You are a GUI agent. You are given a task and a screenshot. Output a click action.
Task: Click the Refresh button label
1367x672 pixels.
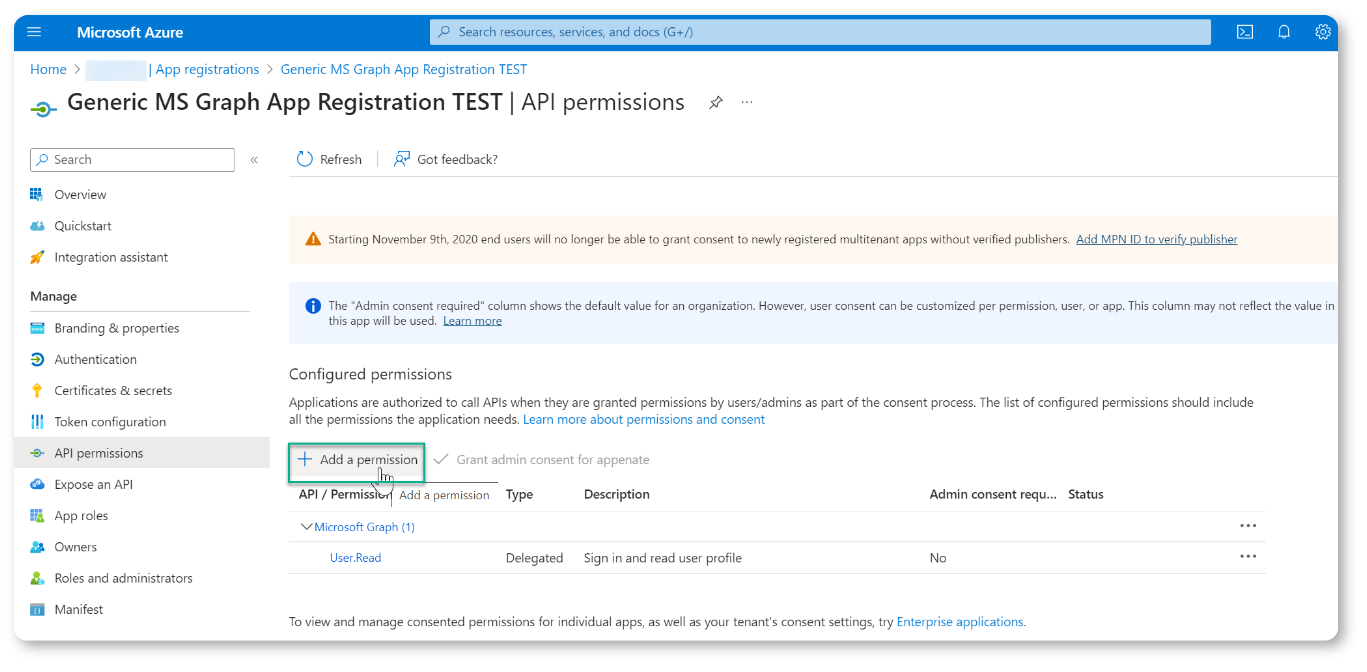point(341,159)
